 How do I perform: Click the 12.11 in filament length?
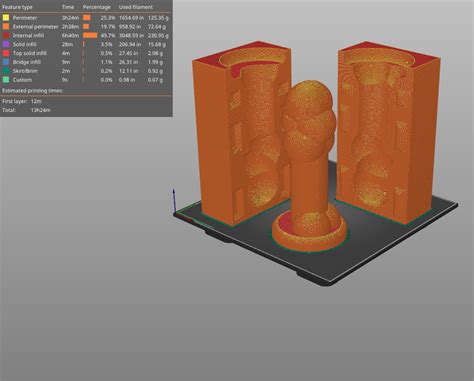(x=128, y=71)
